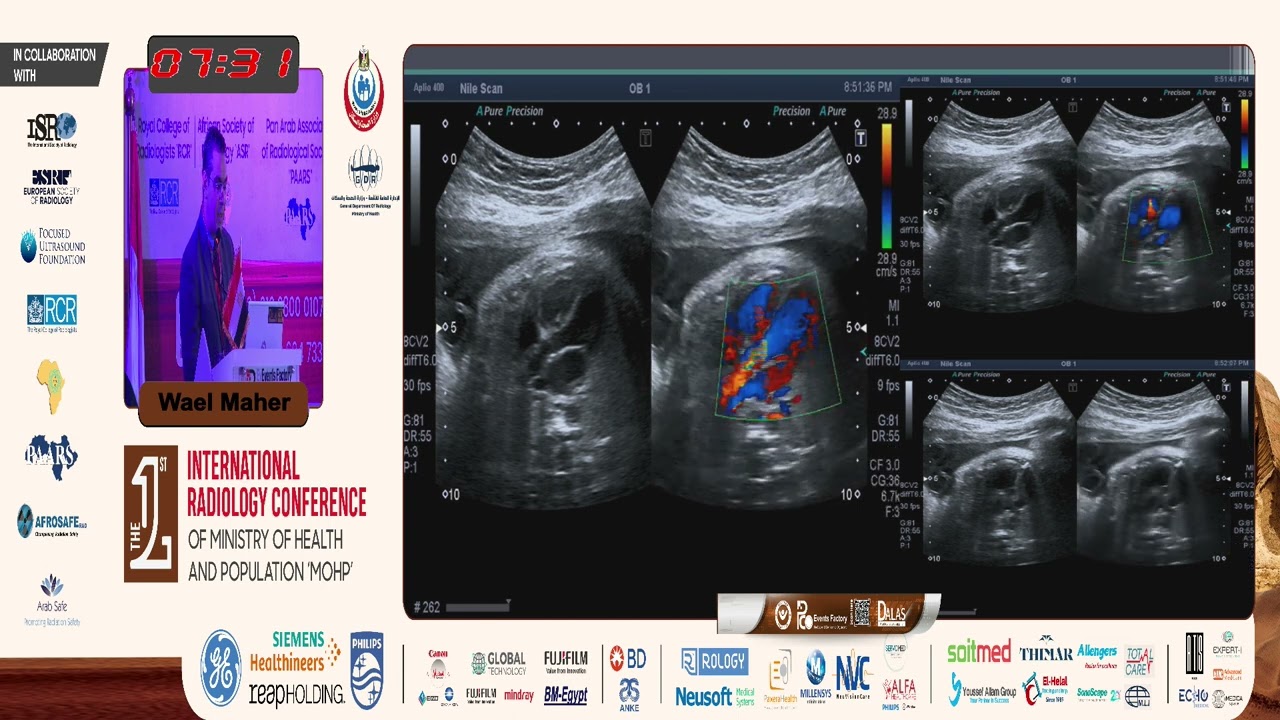Click the GE sponsor logo
This screenshot has height=720, width=1280.
(221, 668)
